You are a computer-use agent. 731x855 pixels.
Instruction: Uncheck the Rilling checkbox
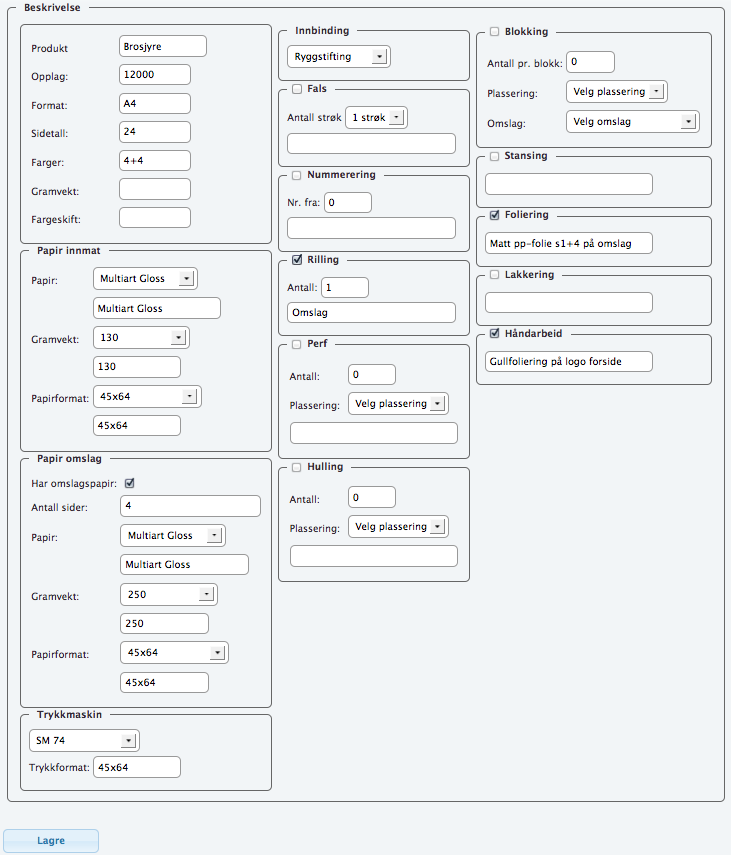point(296,260)
